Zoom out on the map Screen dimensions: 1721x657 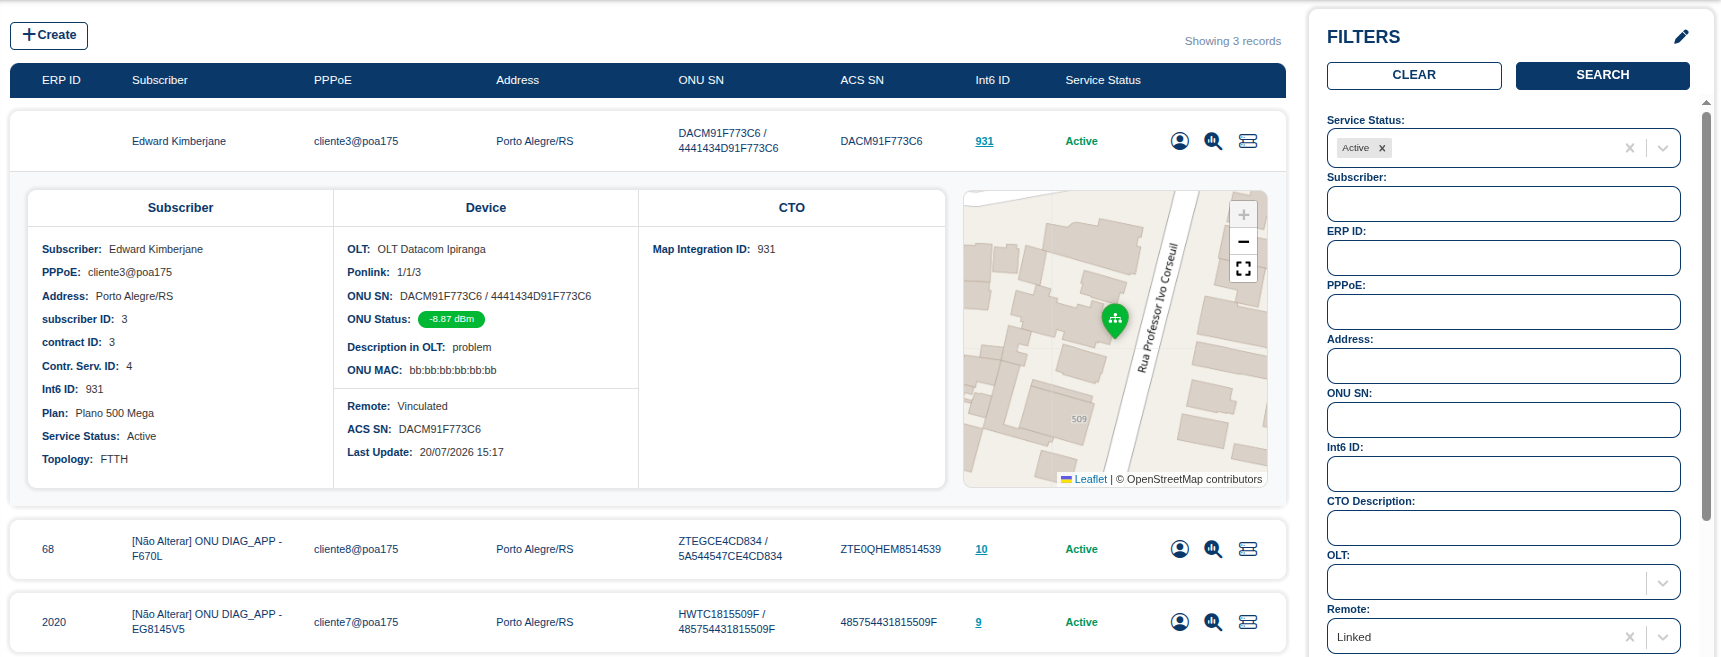[1243, 242]
